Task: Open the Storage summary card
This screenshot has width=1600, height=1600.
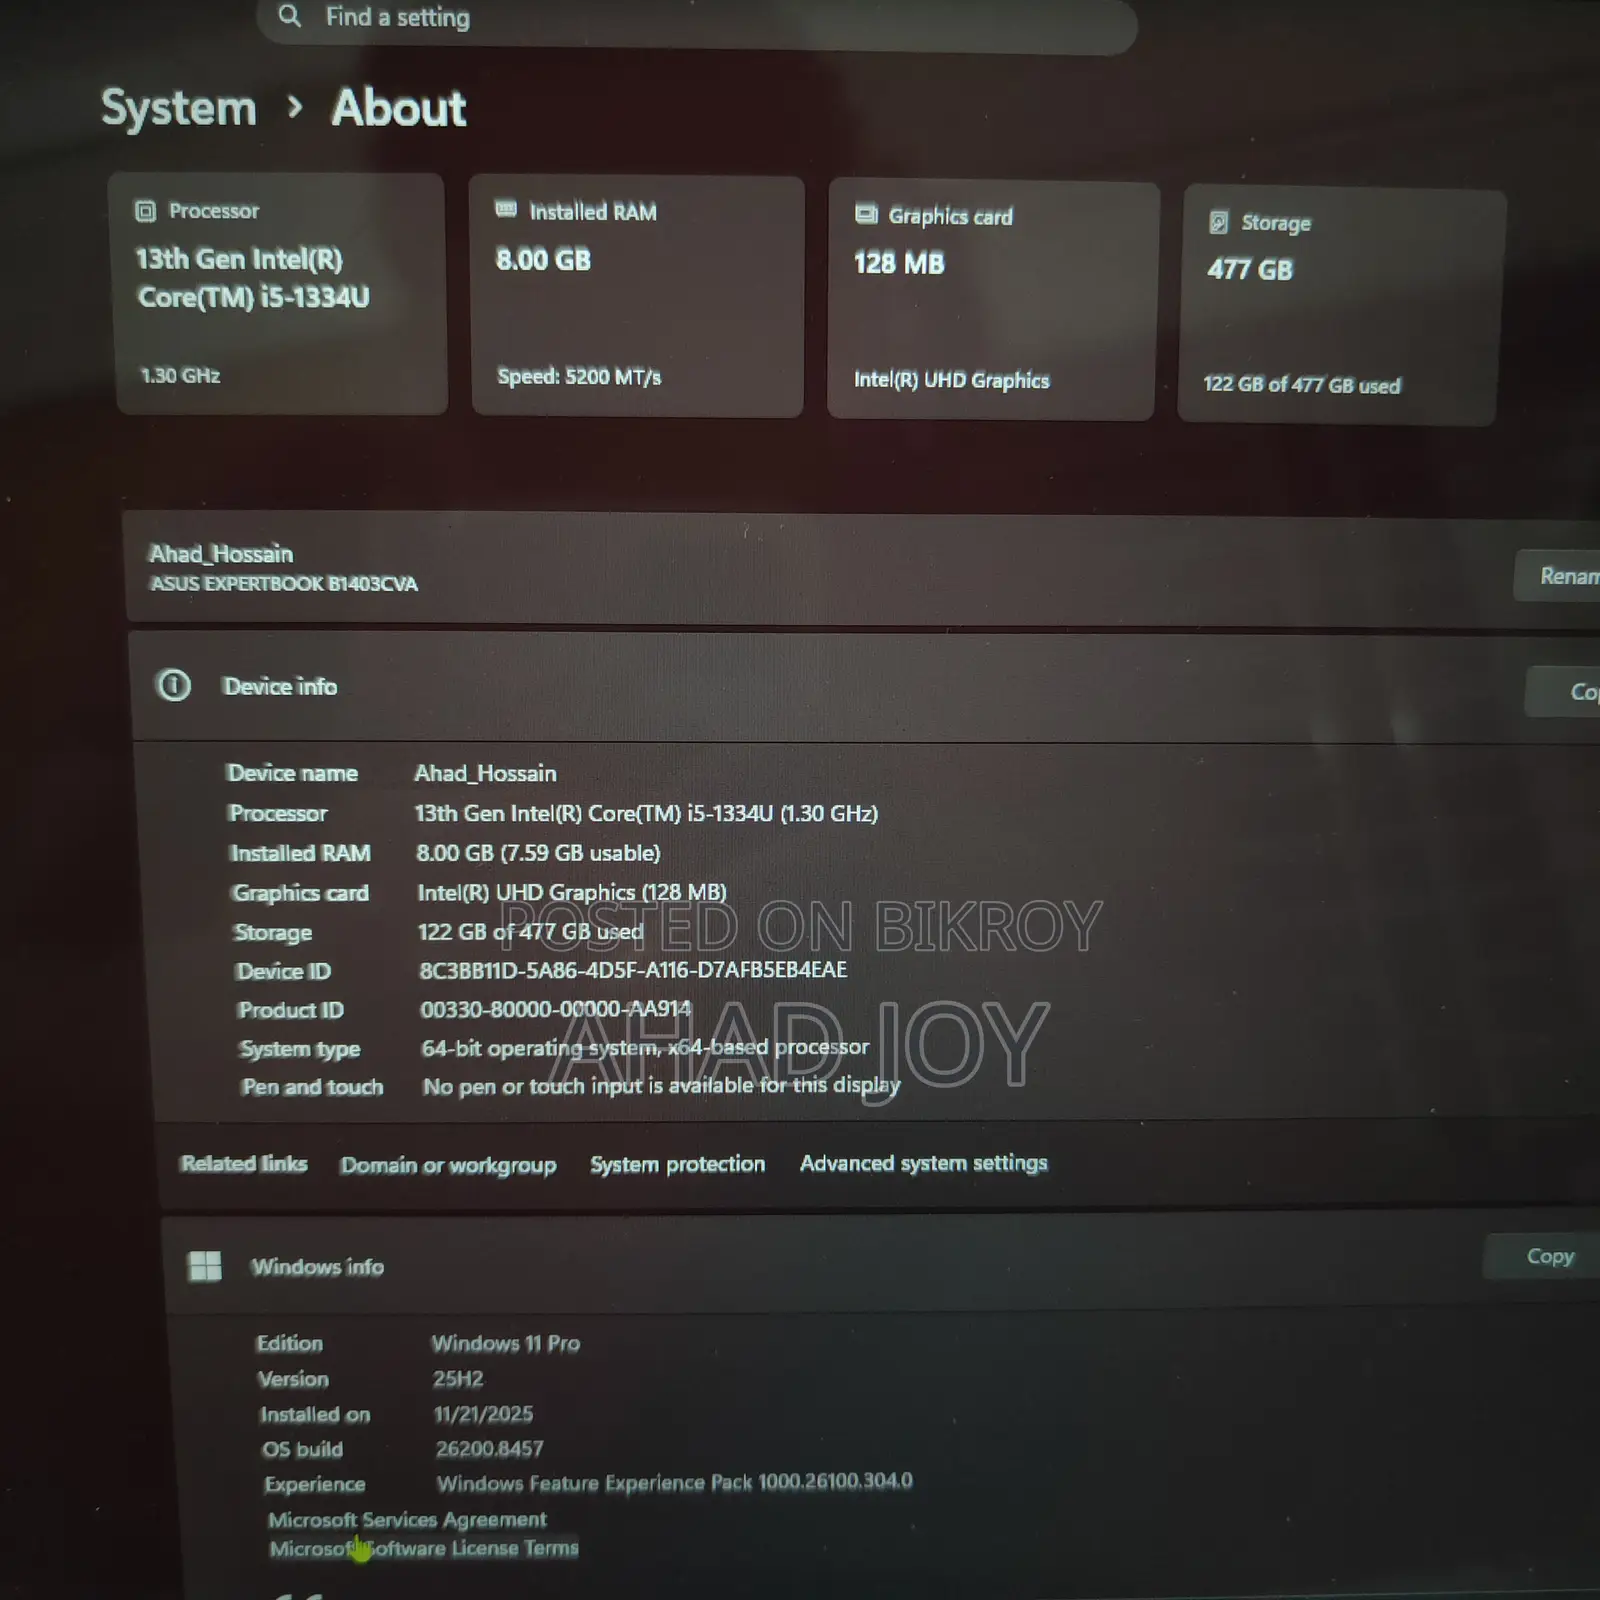Action: pyautogui.click(x=1341, y=306)
